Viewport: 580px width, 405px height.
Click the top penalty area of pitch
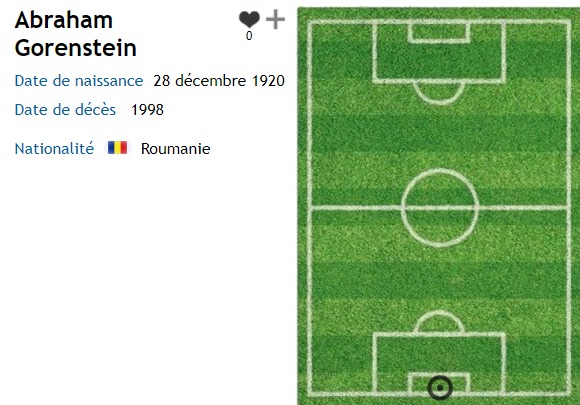(x=439, y=52)
